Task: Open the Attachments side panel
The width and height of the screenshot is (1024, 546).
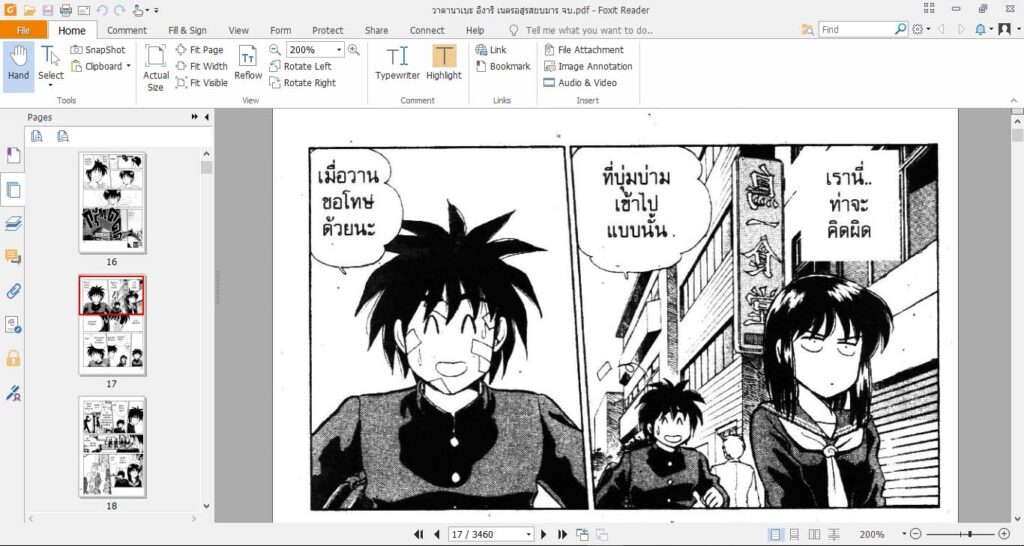Action: (x=13, y=291)
